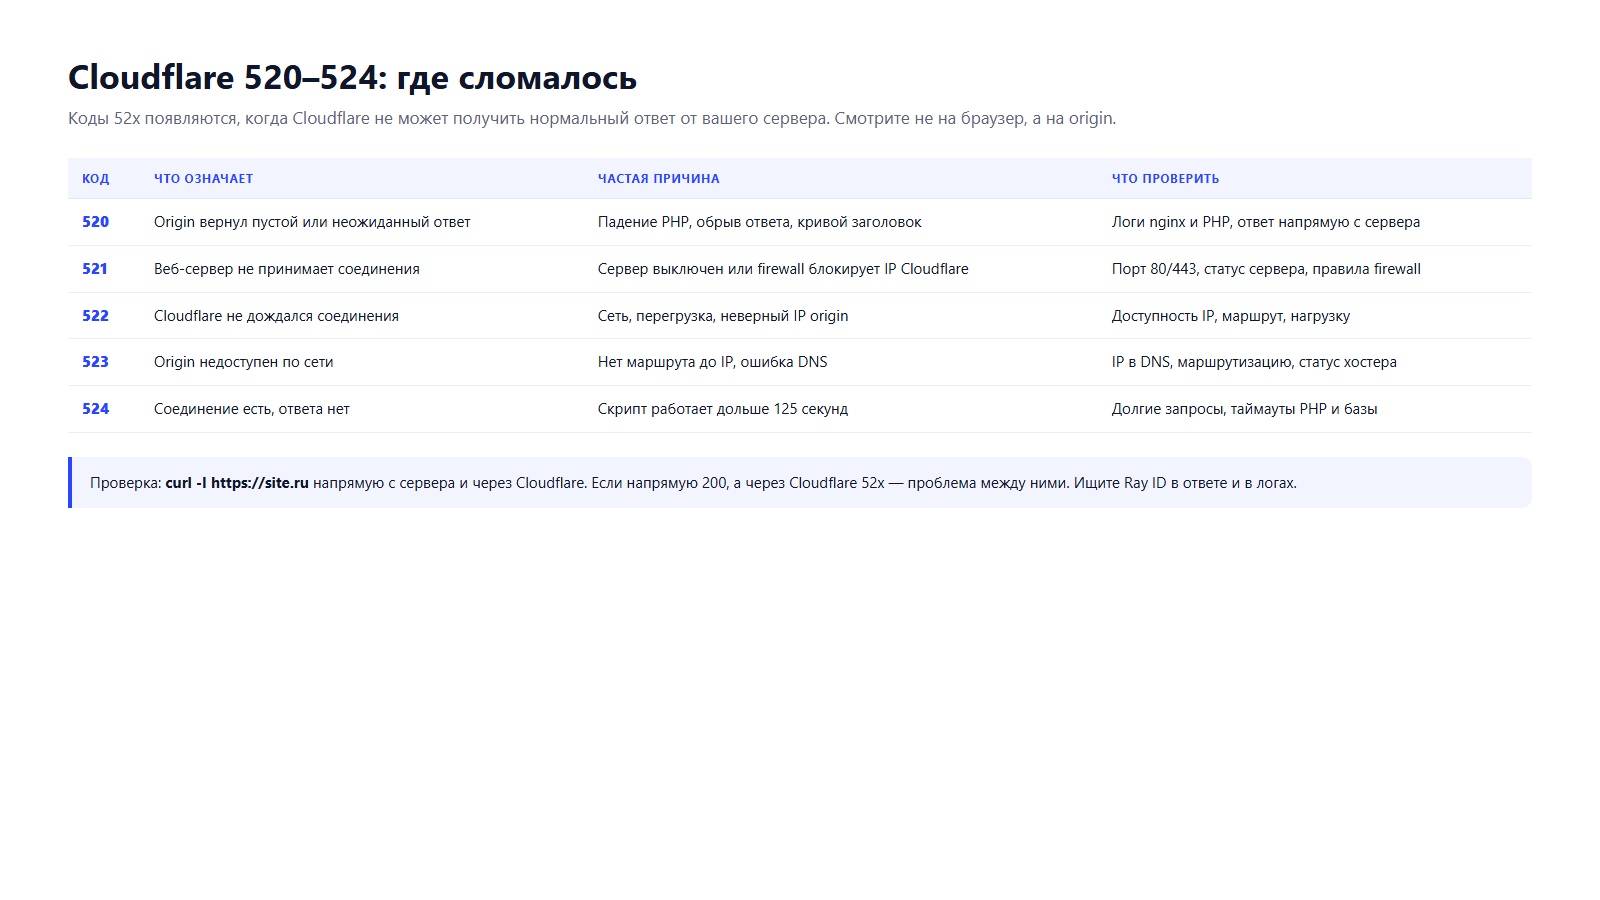The height and width of the screenshot is (900, 1600).
Task: Click "Долгие запросы, таймауты PHP и базы"
Action: click(x=1245, y=409)
